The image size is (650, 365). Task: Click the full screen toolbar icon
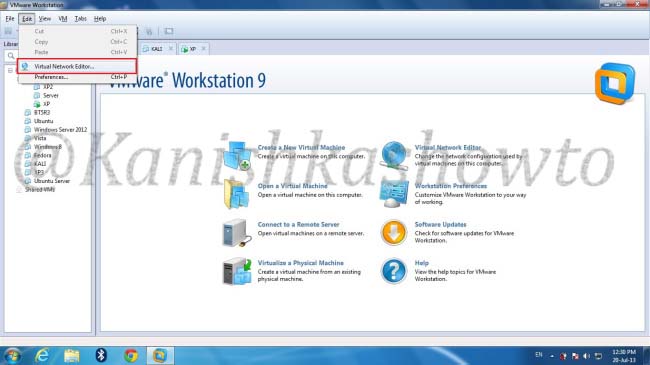pos(169,31)
